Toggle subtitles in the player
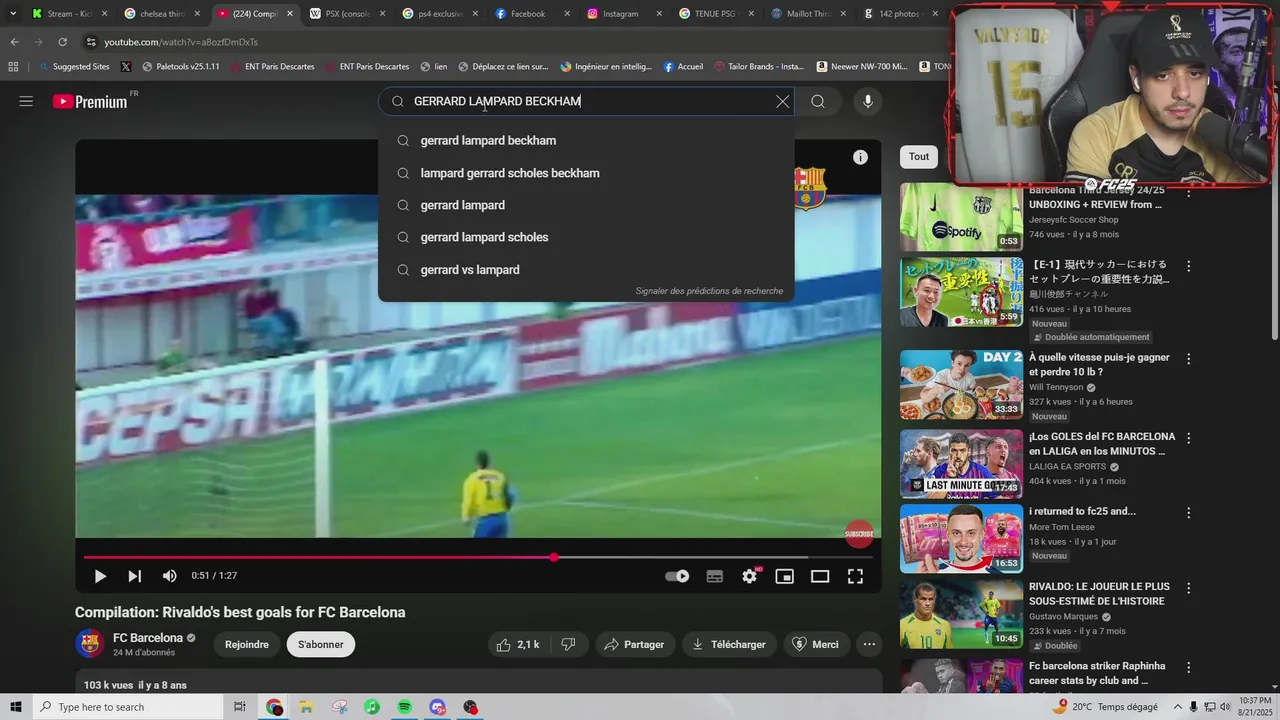 pos(714,576)
